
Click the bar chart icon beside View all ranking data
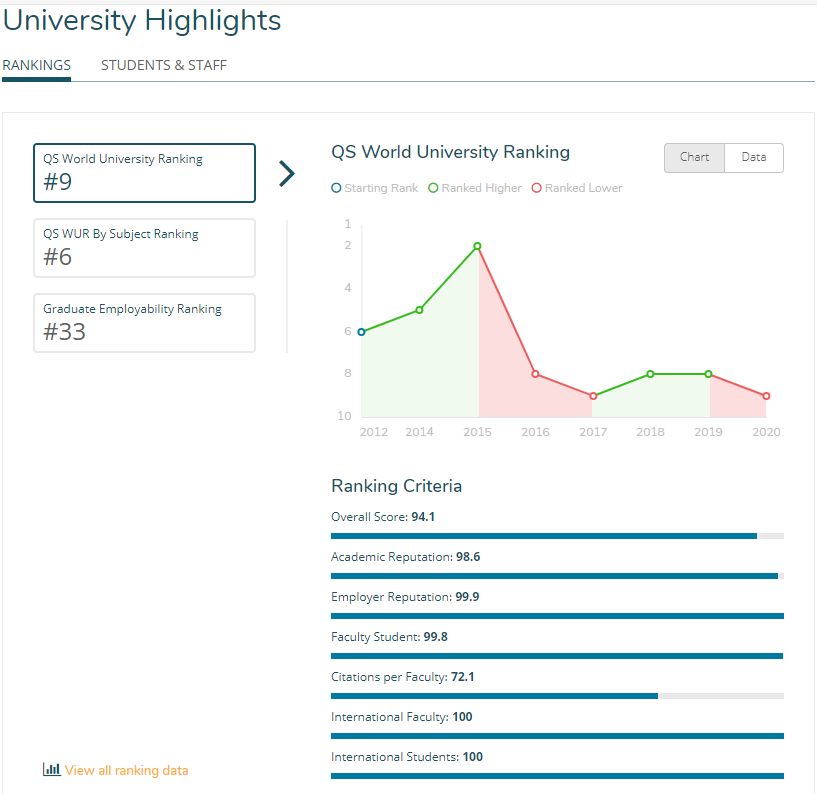point(52,769)
